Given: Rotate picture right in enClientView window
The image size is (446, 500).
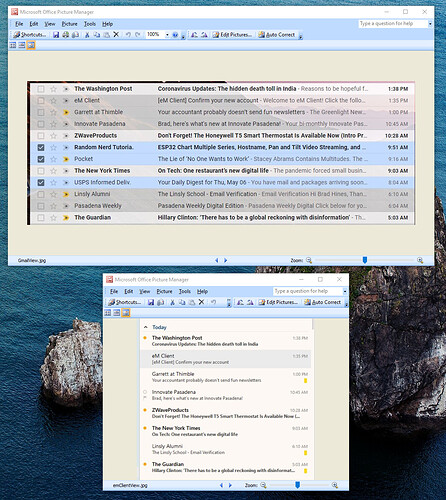Looking at the screenshot, I should (250, 302).
